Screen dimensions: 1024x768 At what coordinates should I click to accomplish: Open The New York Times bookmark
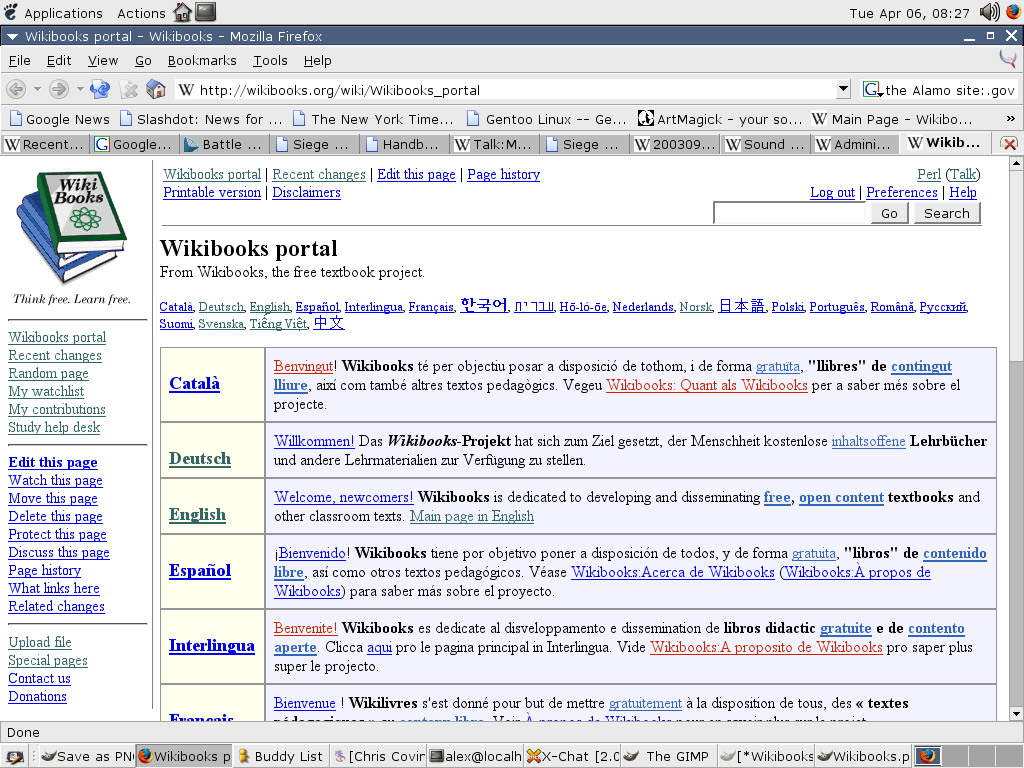point(374,119)
